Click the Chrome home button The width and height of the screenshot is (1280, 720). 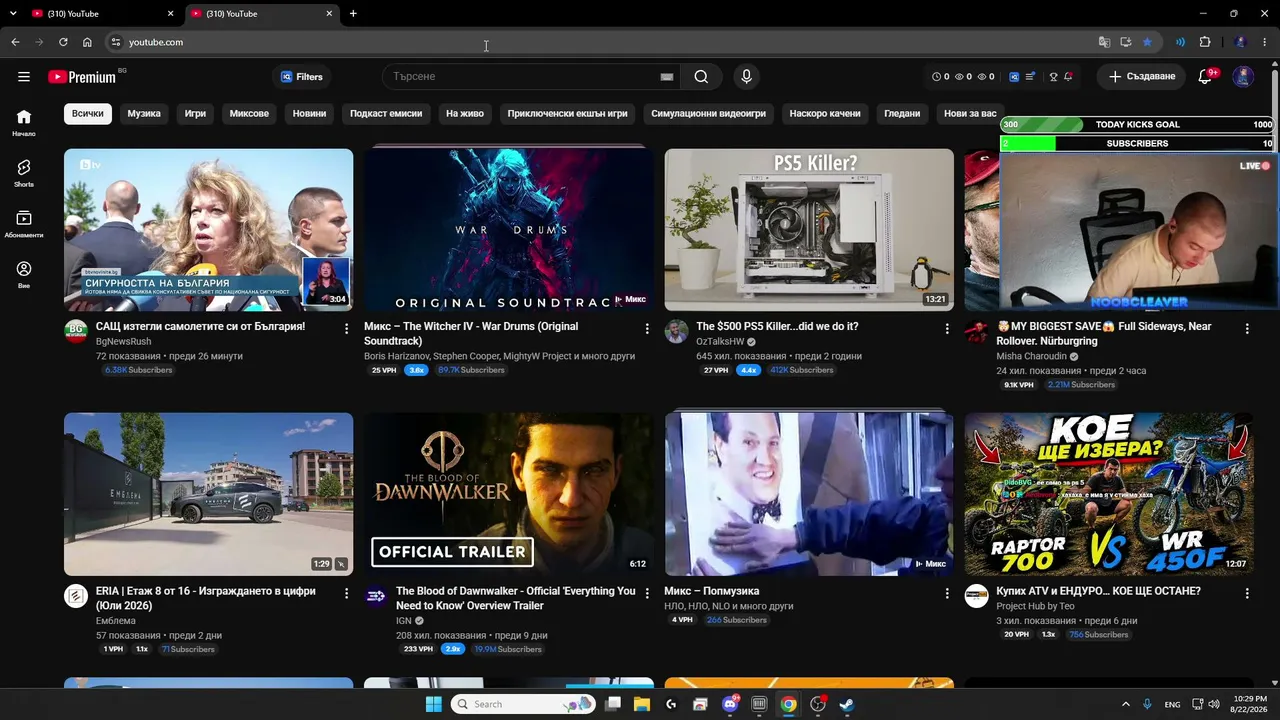click(x=87, y=42)
